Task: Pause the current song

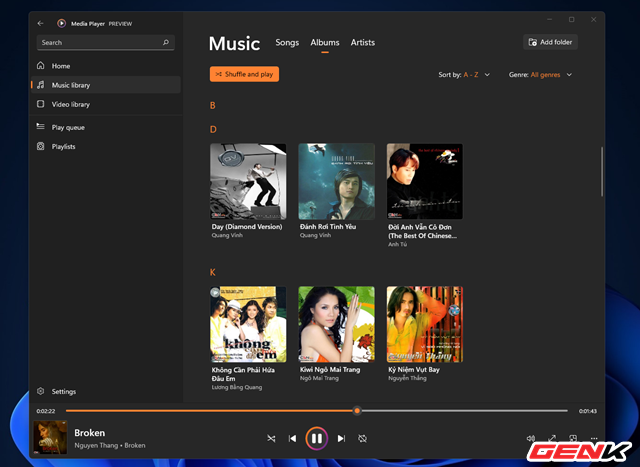Action: [316, 438]
